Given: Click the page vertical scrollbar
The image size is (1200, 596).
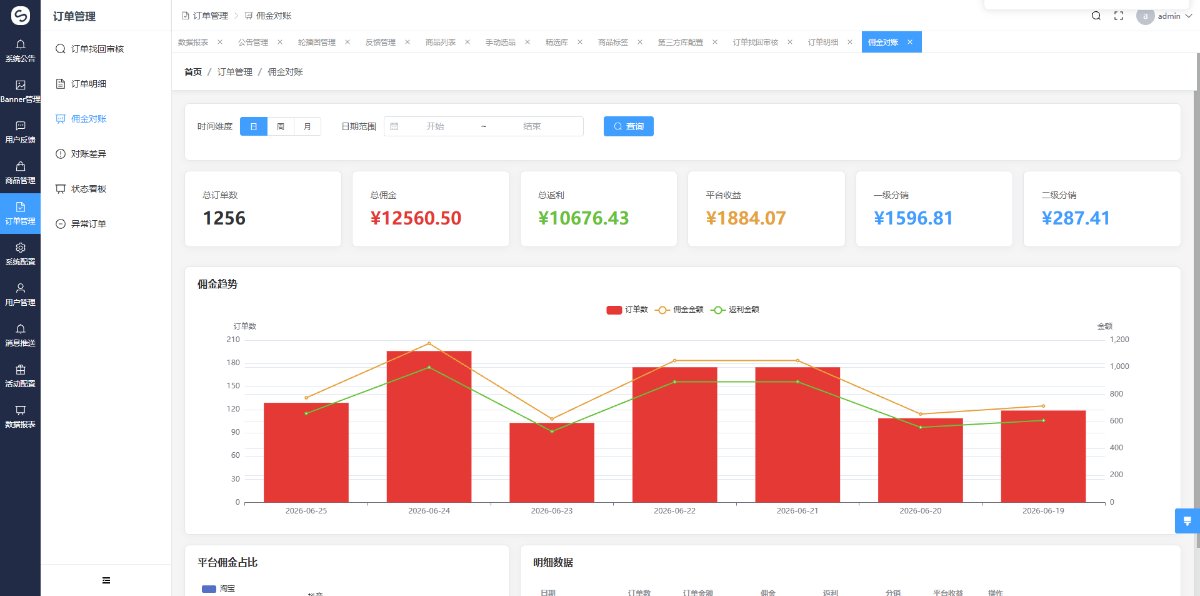Looking at the screenshot, I should 1196,300.
